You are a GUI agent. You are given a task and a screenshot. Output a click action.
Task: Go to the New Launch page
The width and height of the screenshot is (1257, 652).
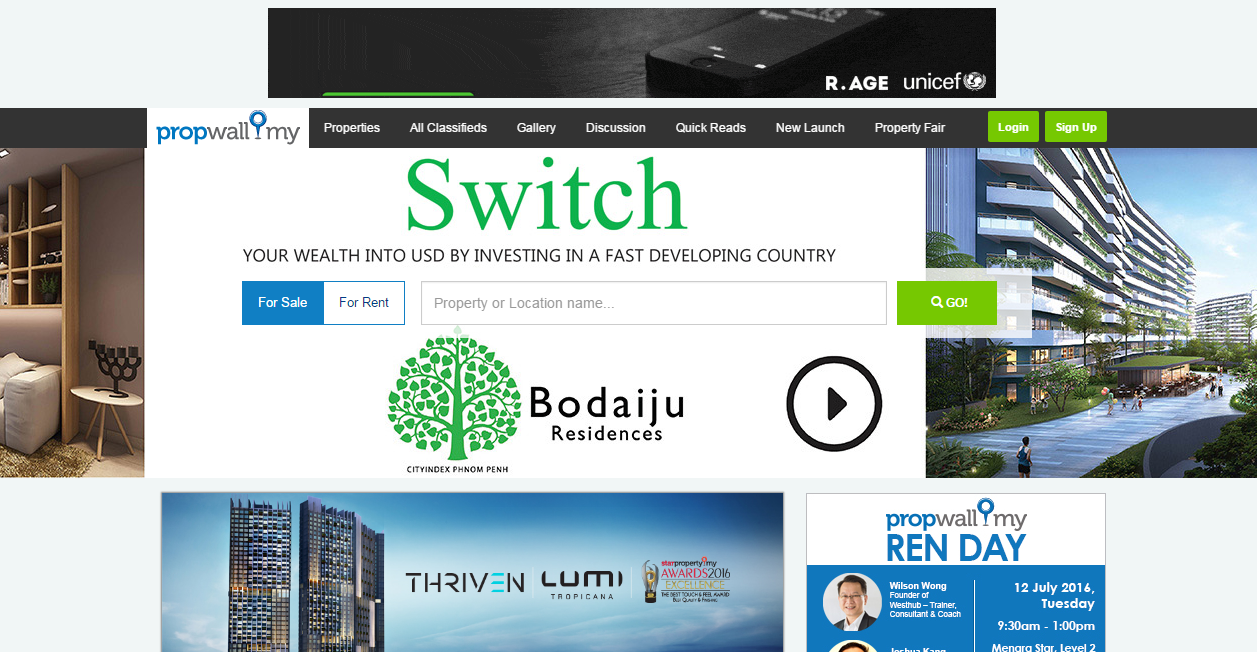(x=810, y=128)
